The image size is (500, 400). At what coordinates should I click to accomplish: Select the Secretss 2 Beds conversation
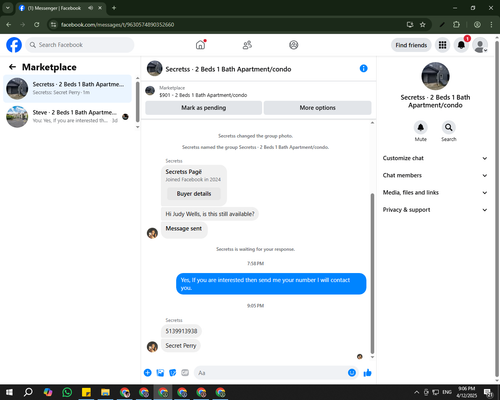[67, 89]
